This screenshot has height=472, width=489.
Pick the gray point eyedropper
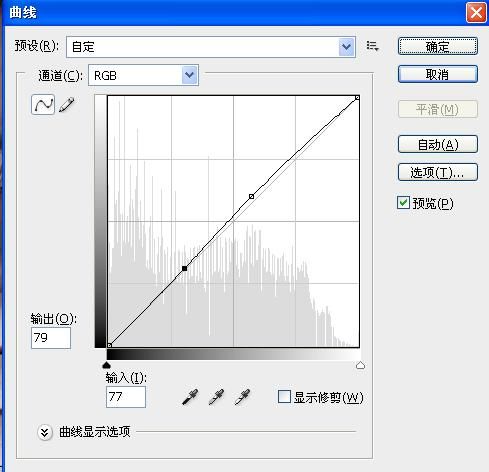point(216,397)
